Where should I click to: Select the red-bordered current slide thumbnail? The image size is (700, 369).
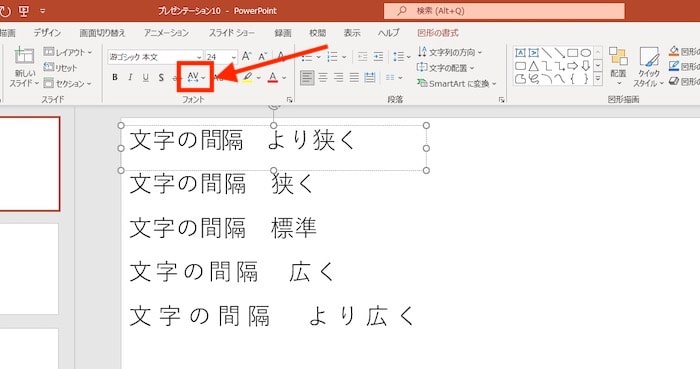coord(29,164)
